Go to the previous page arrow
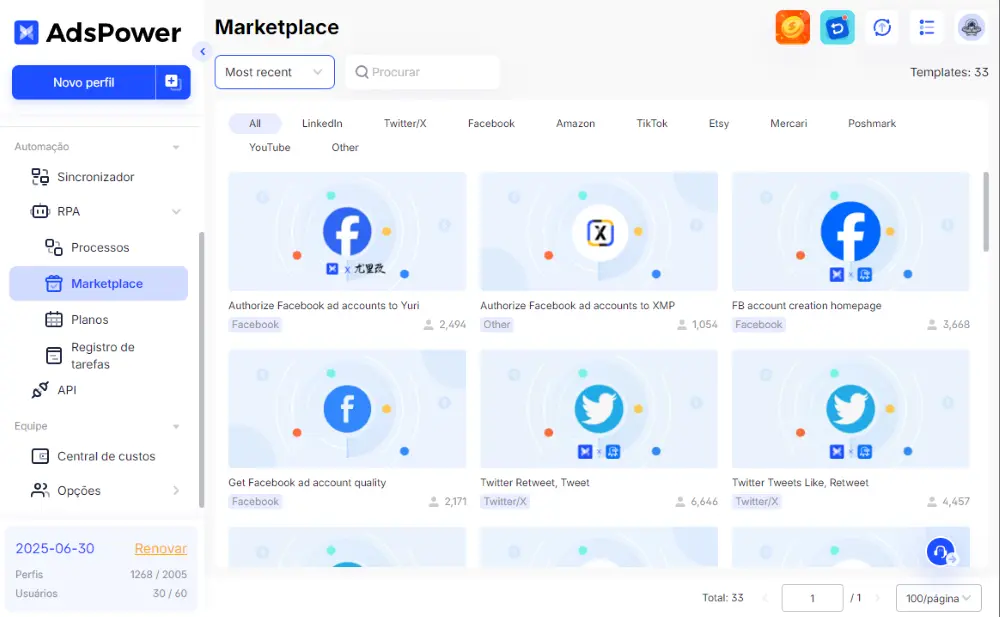The height and width of the screenshot is (617, 1000). (x=765, y=598)
